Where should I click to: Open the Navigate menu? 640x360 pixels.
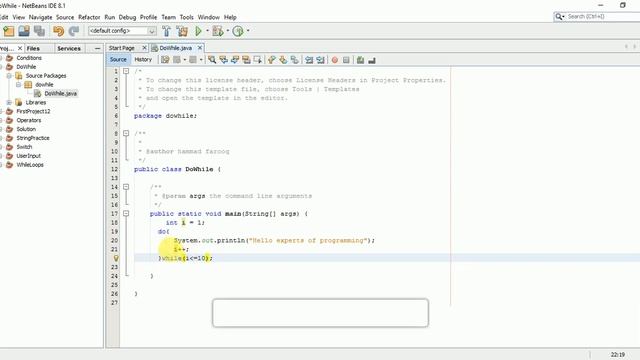pos(40,17)
